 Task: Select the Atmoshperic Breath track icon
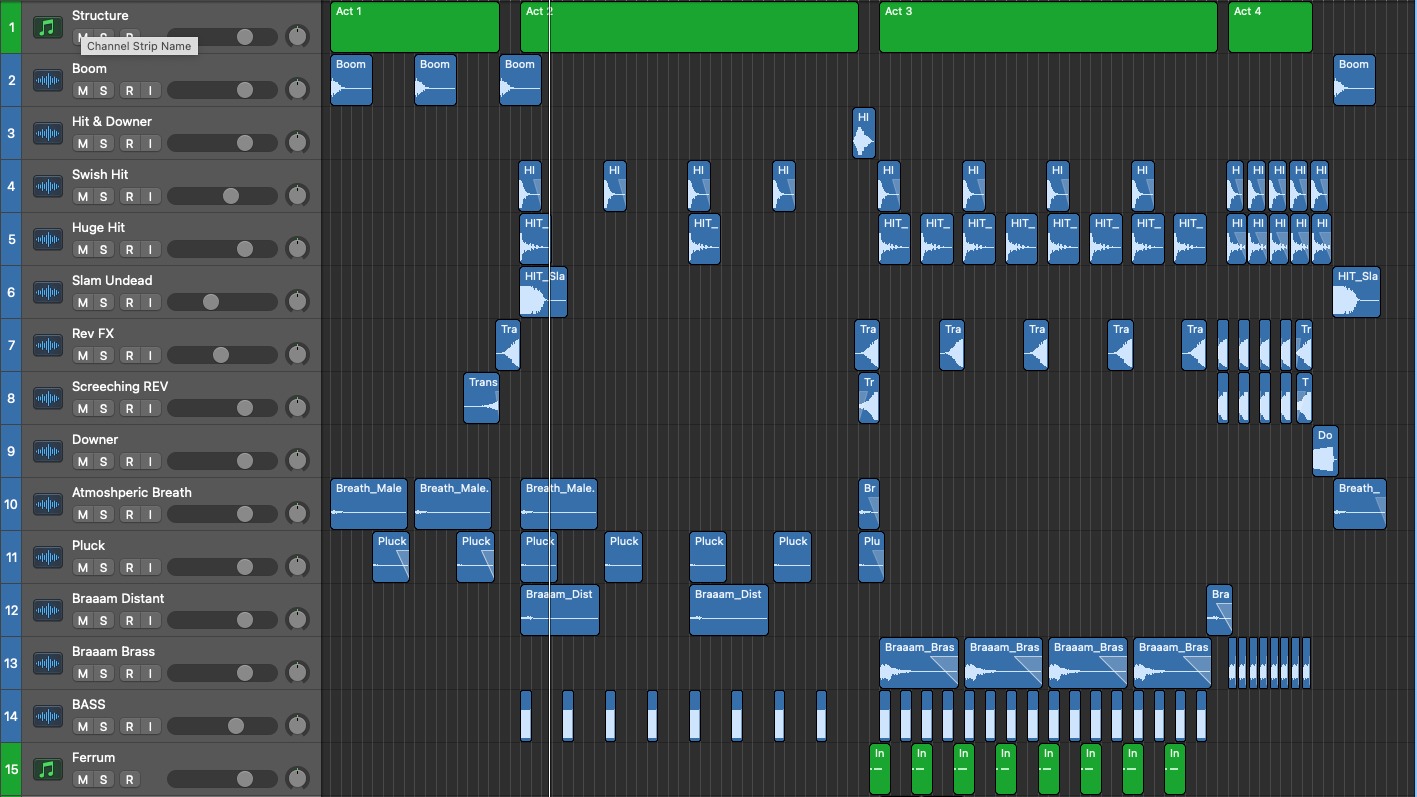(x=48, y=504)
